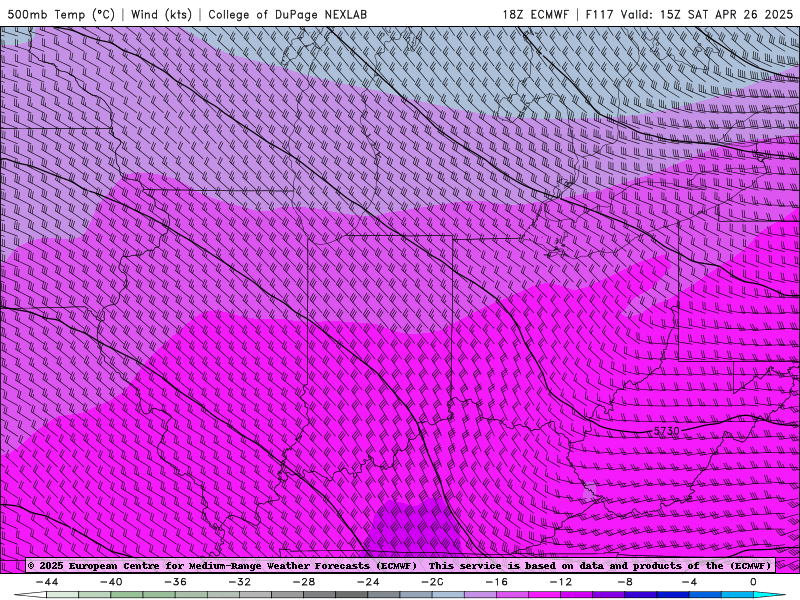Click the -20 colorbar label
The width and height of the screenshot is (800, 600).
click(x=432, y=582)
